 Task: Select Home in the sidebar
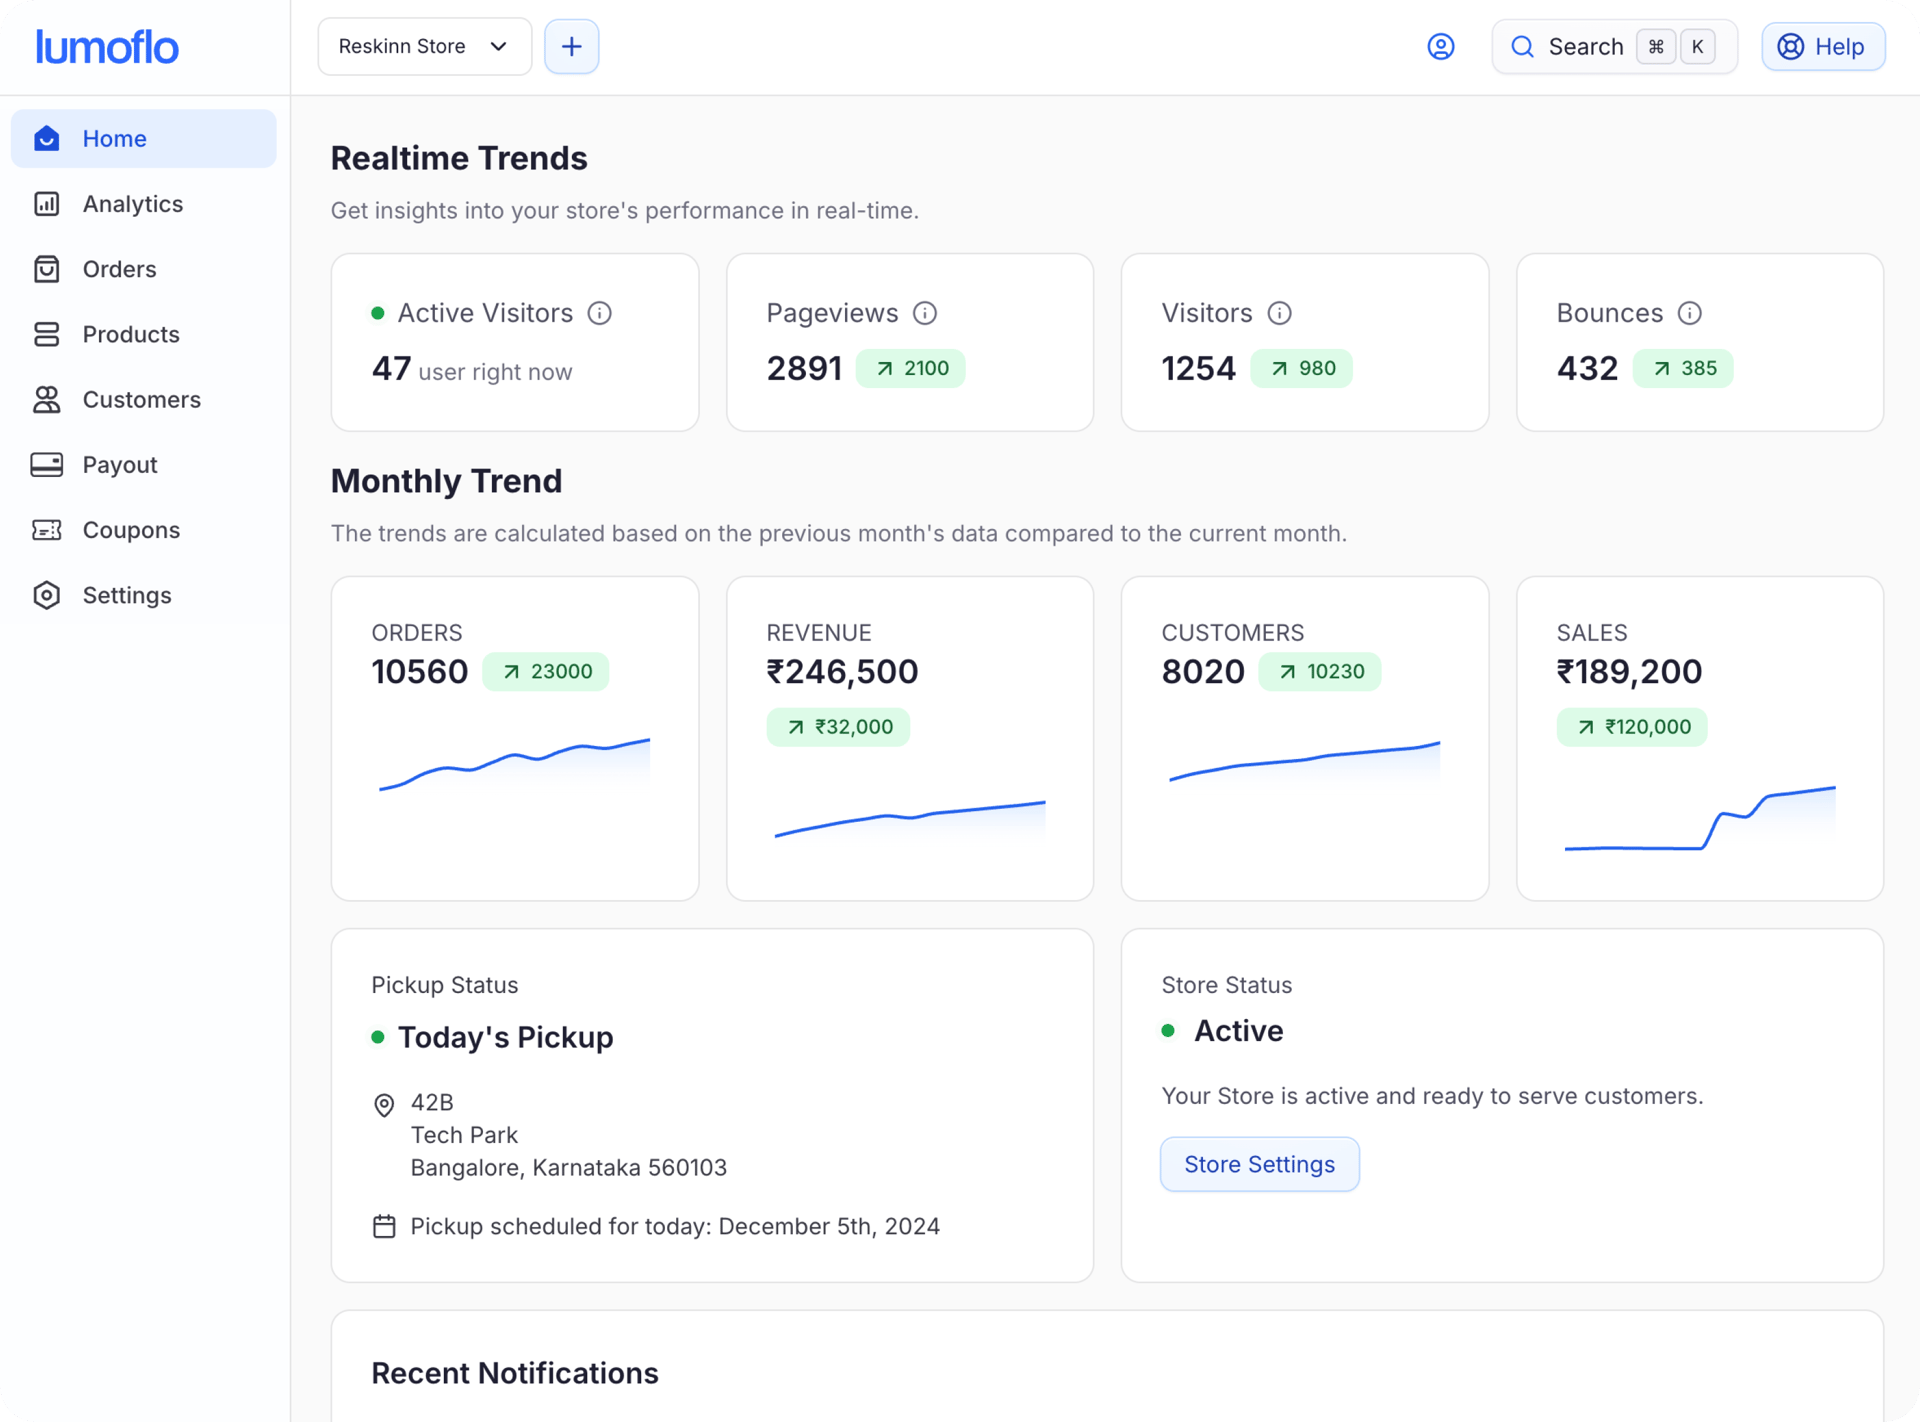(x=115, y=138)
